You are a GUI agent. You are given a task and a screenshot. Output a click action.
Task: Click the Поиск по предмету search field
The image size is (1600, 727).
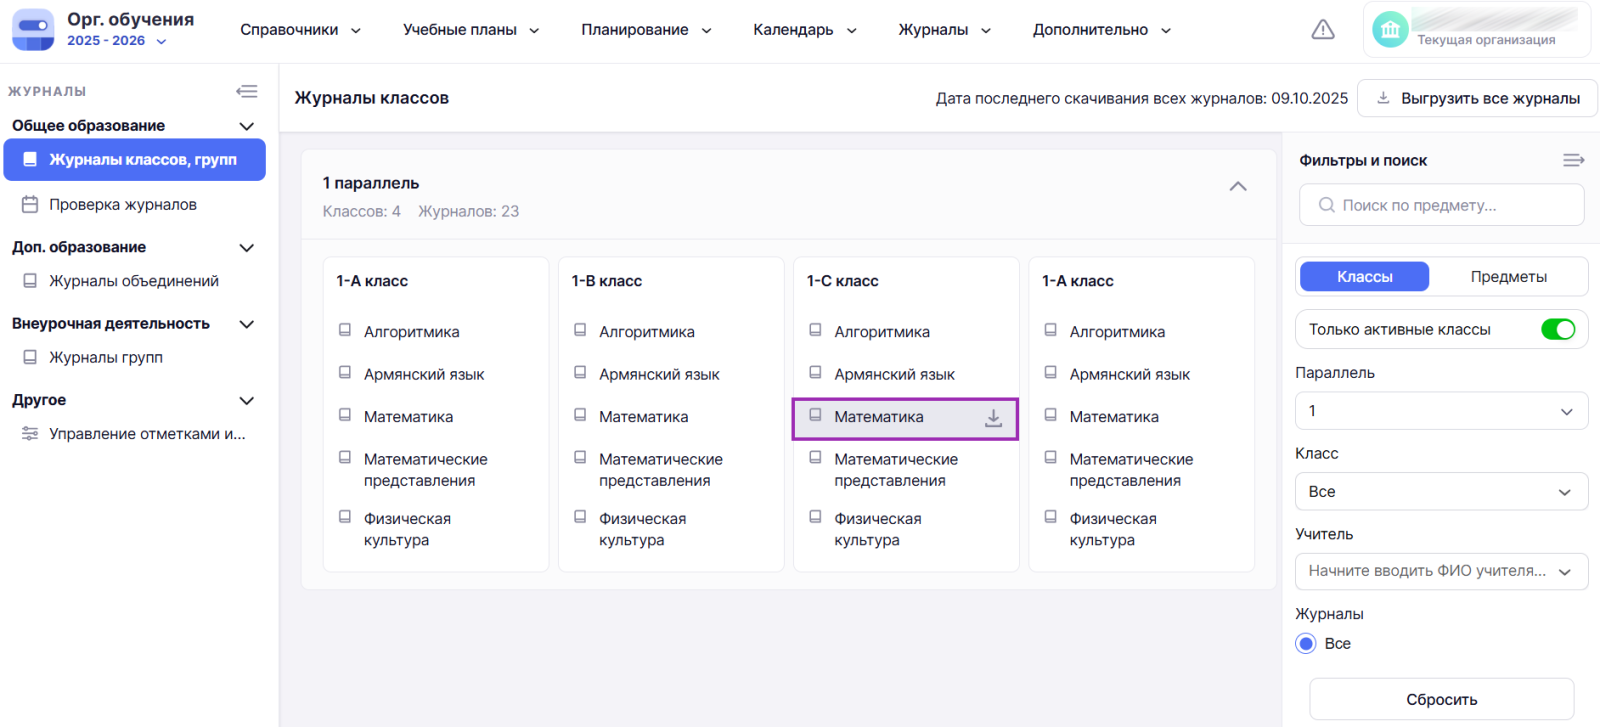[1441, 205]
